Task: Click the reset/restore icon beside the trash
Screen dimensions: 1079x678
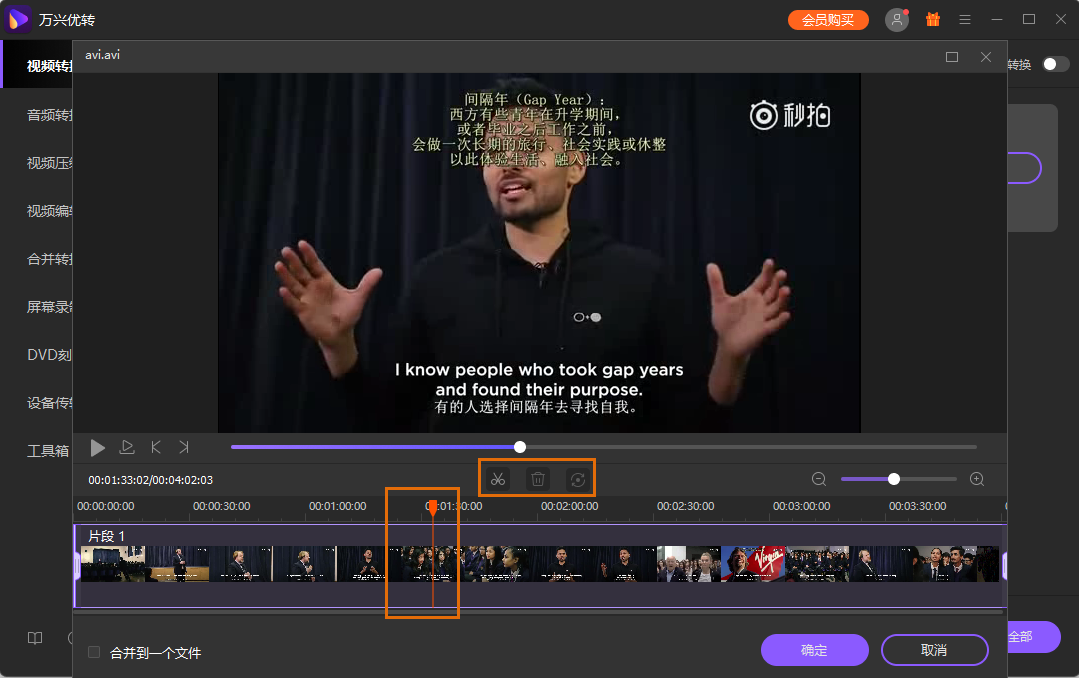Action: point(577,478)
